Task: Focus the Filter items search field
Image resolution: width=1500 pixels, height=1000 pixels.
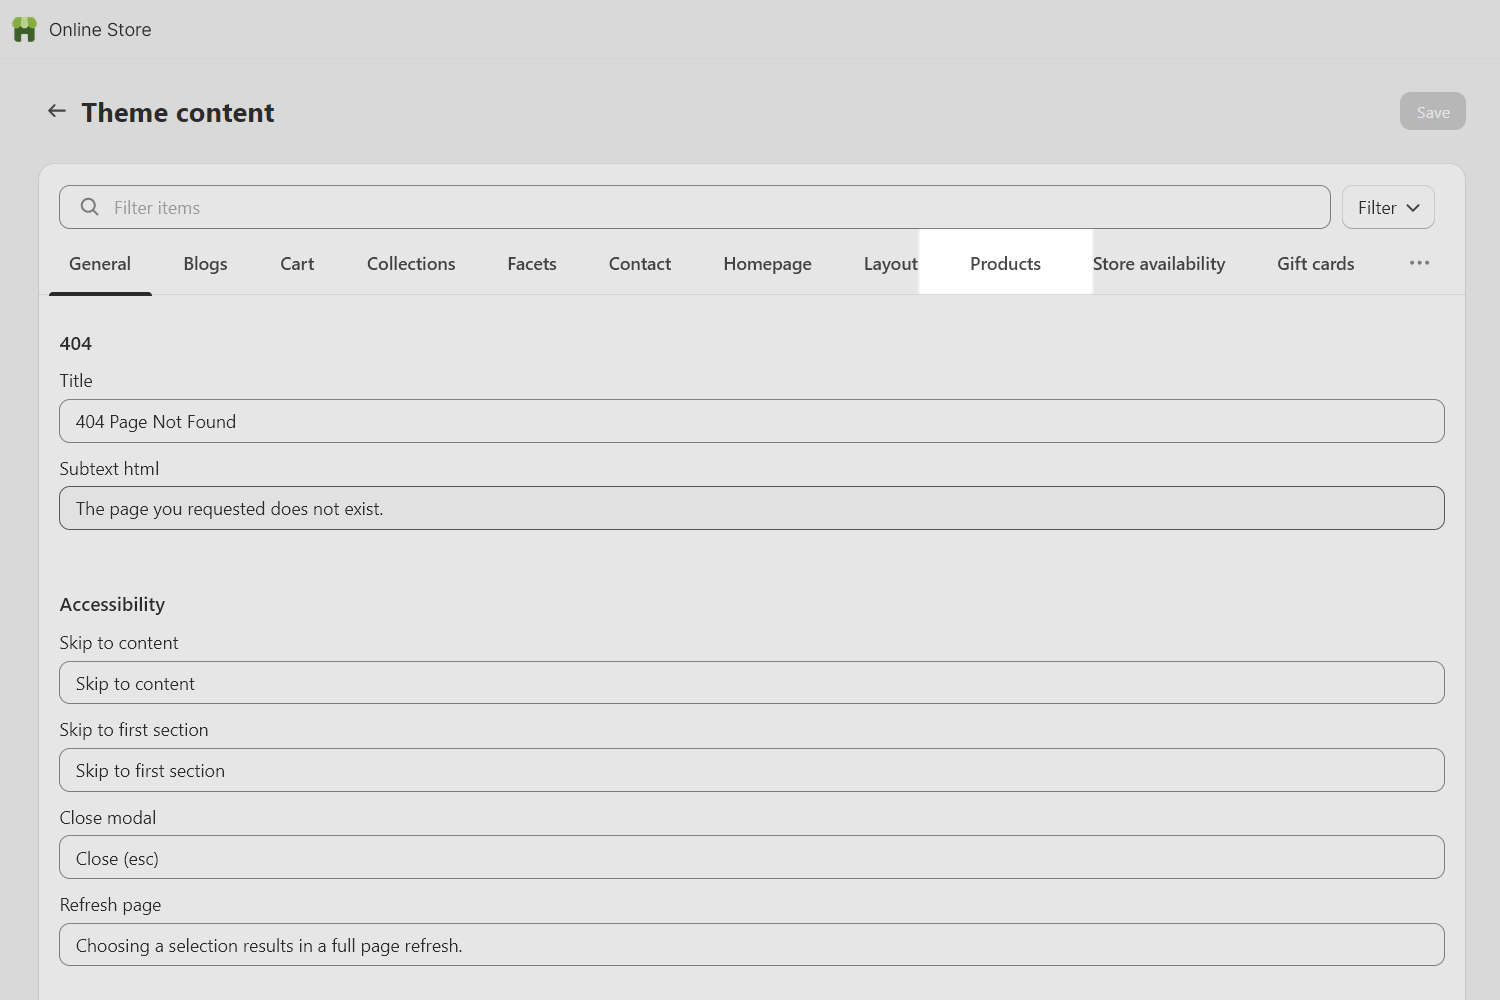Action: [695, 207]
